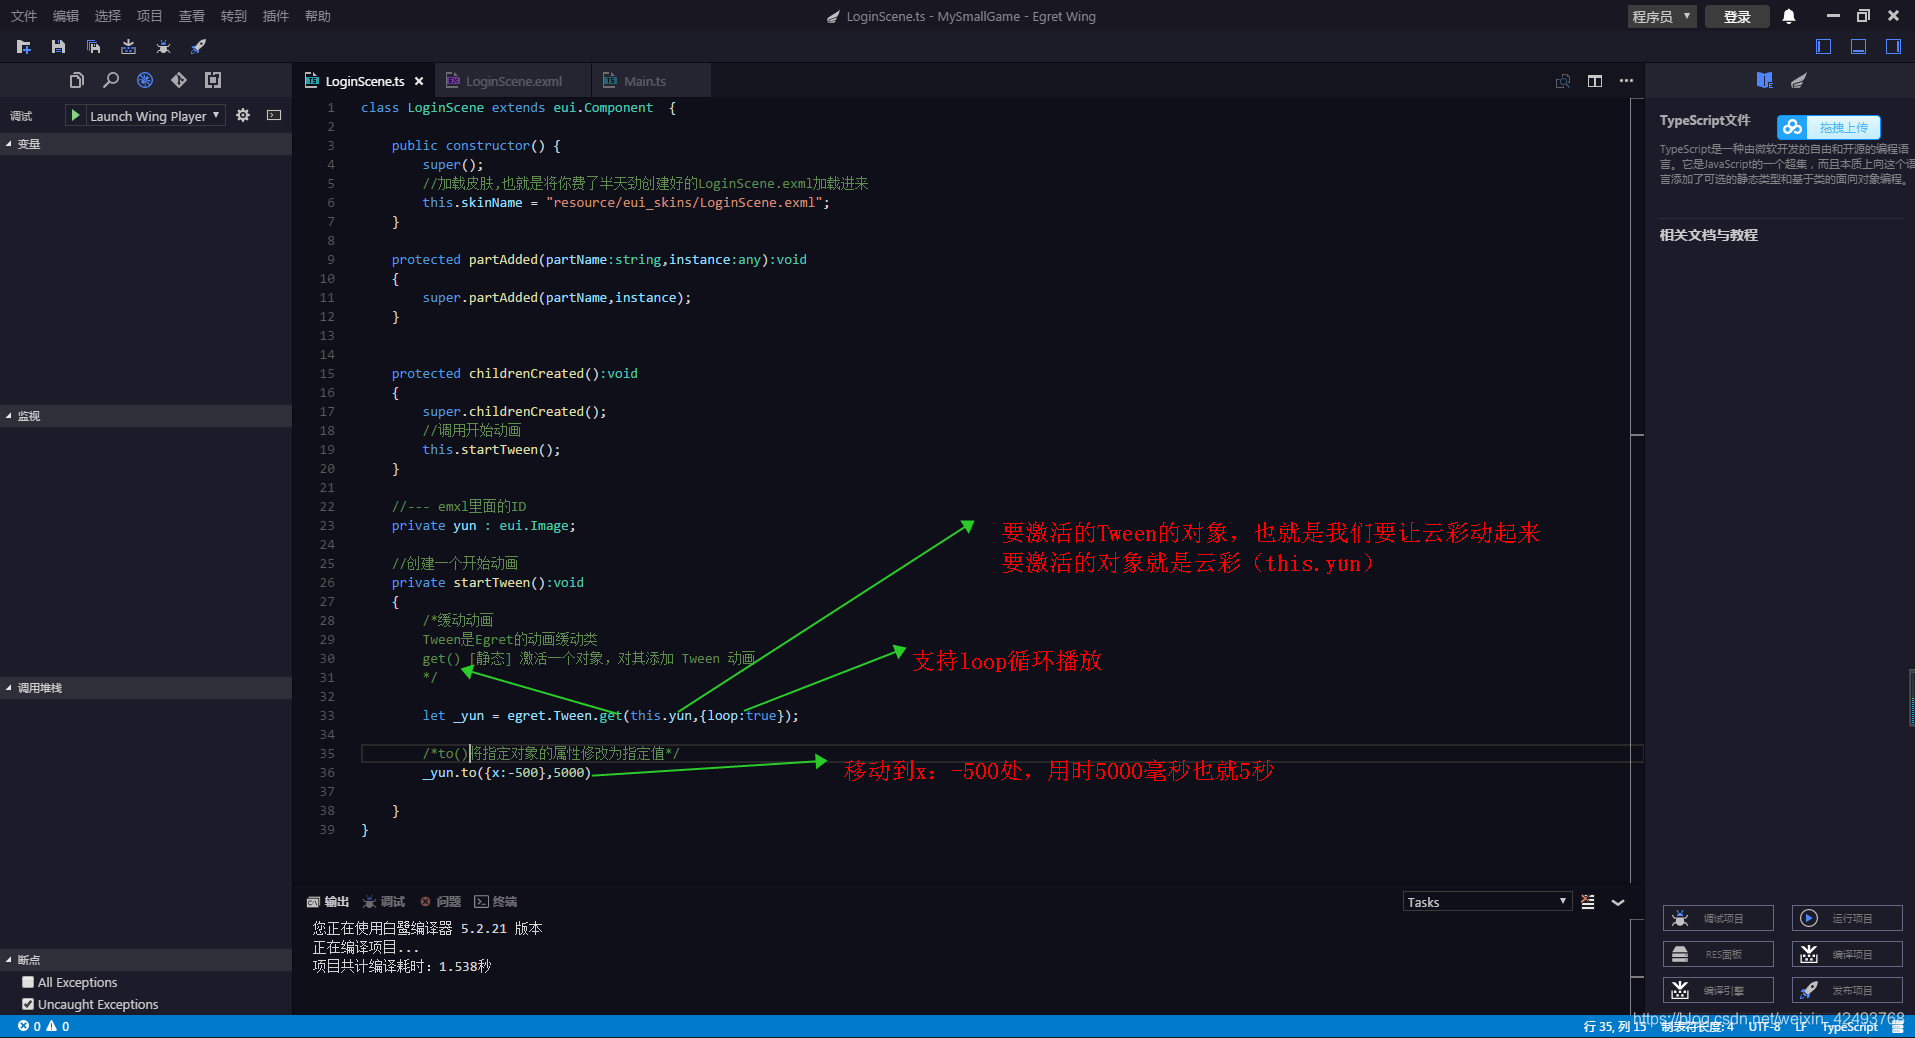Start debugging with green play button

point(75,115)
